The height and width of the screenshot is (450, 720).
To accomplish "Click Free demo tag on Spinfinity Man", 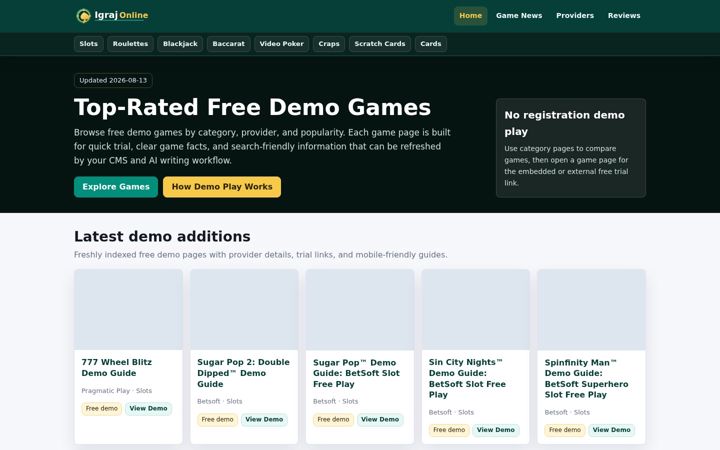I will pos(564,430).
